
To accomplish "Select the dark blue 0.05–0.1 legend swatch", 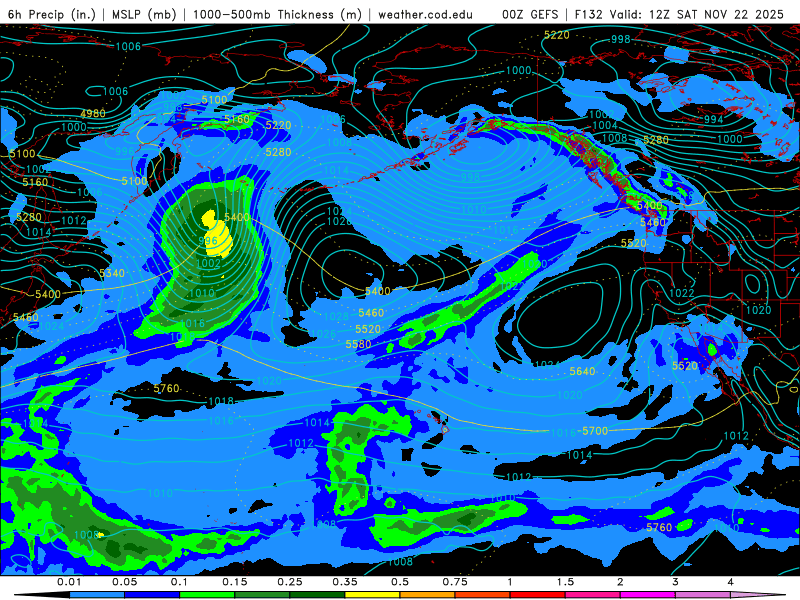I will 152,595.
